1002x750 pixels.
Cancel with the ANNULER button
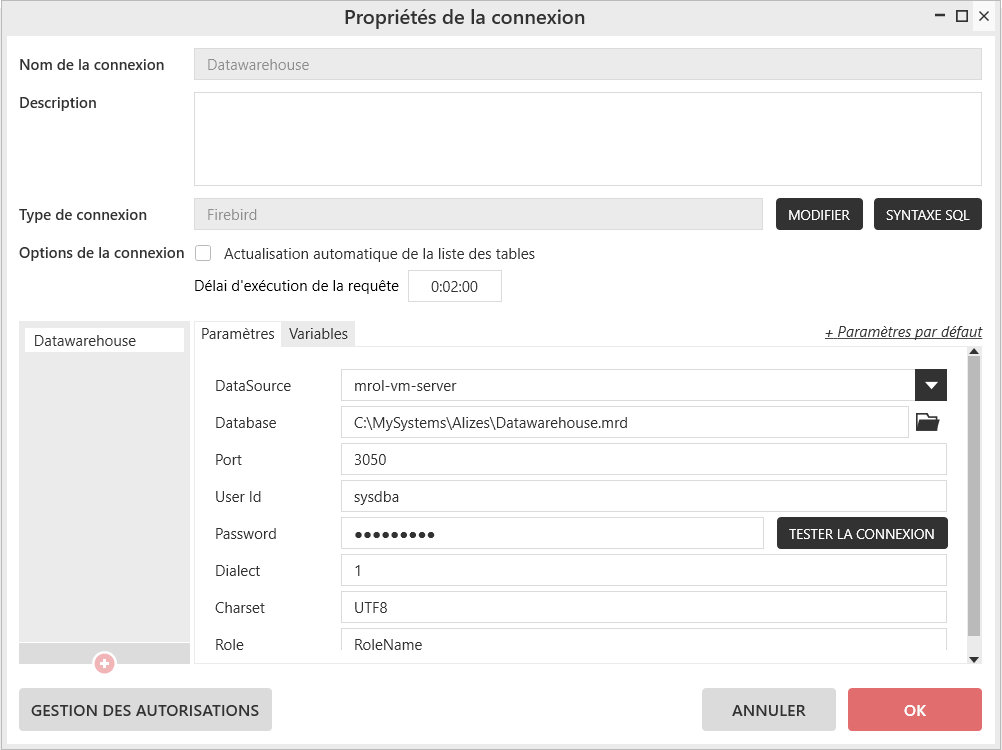[x=768, y=710]
